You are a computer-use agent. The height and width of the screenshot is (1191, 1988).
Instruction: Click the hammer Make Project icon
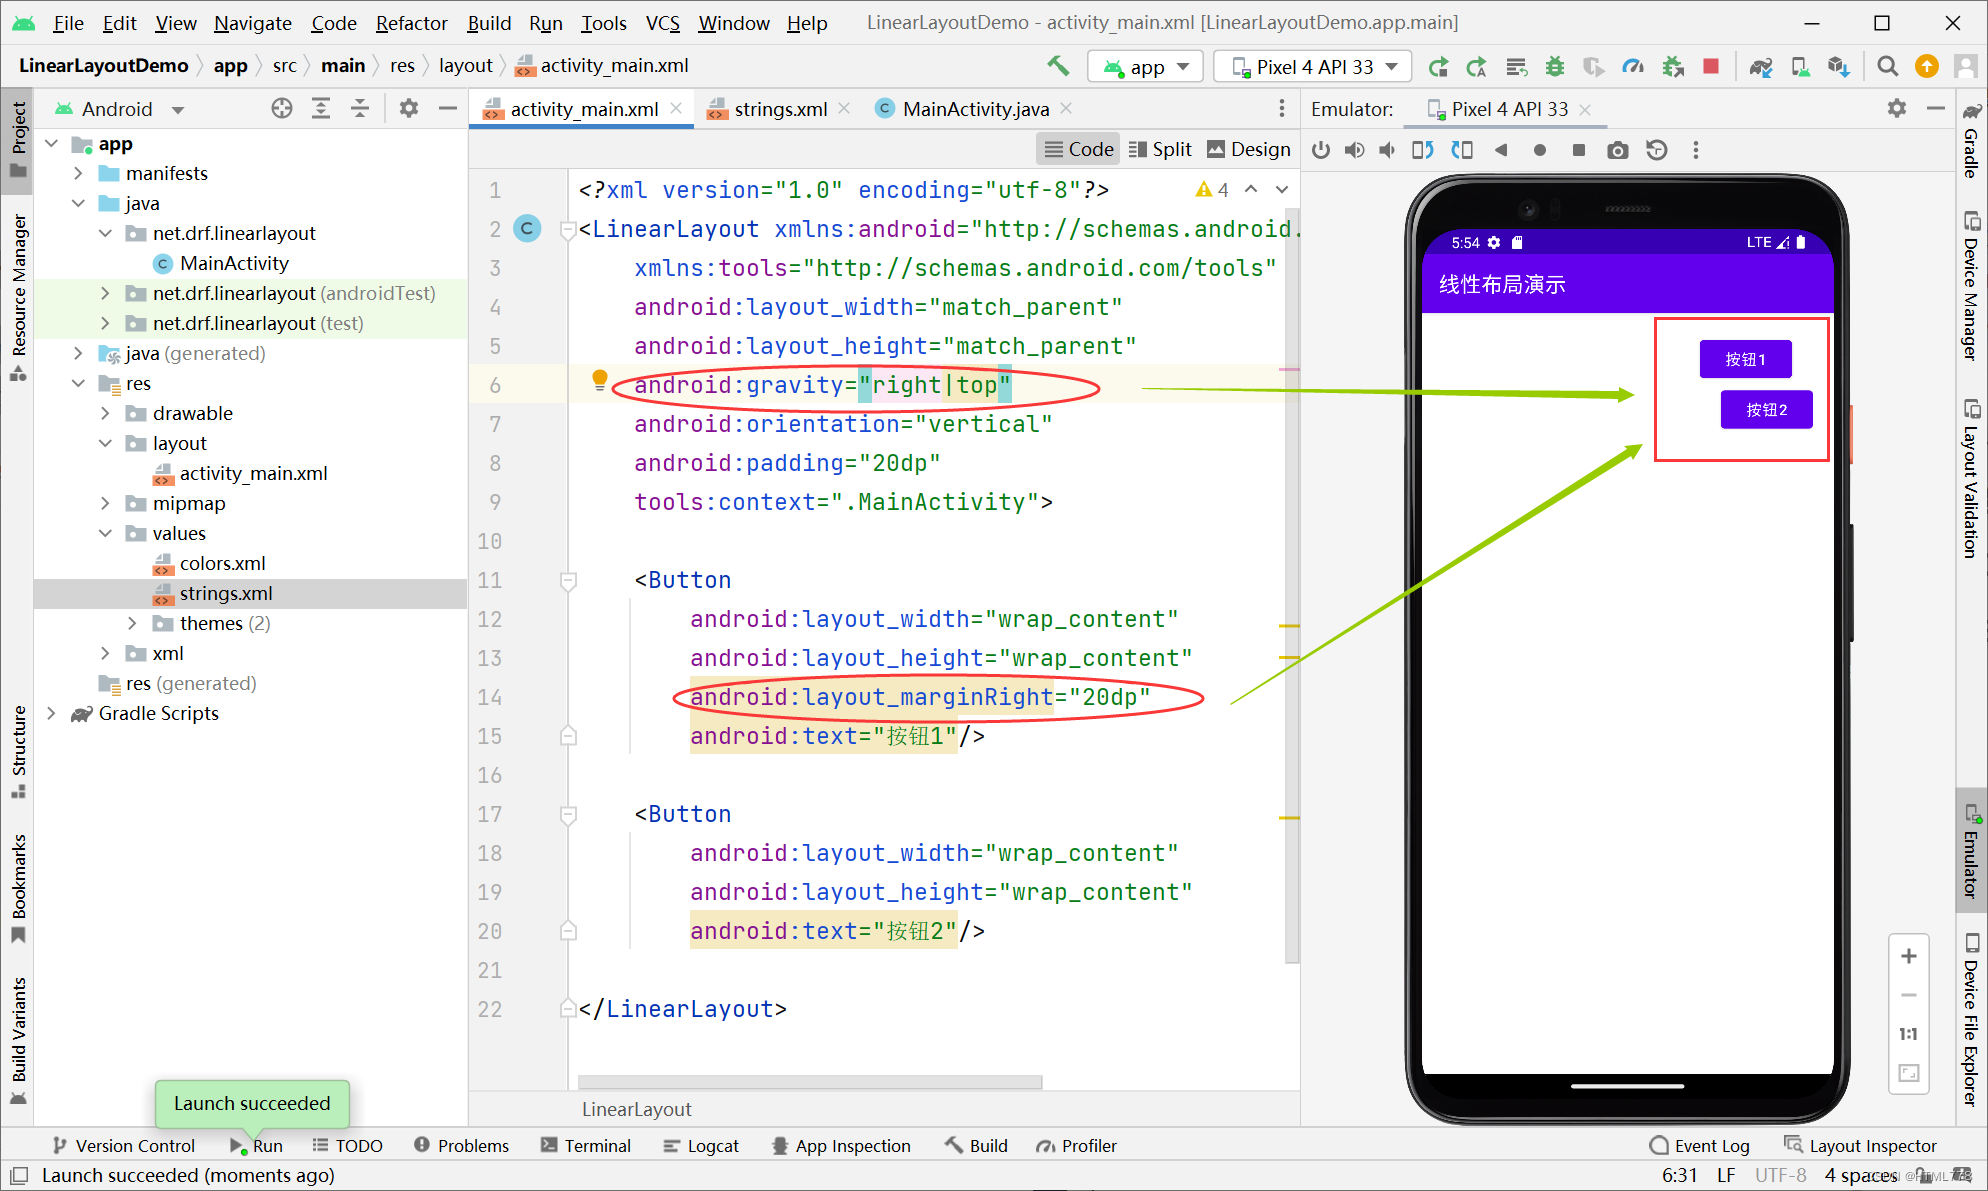[x=1058, y=66]
